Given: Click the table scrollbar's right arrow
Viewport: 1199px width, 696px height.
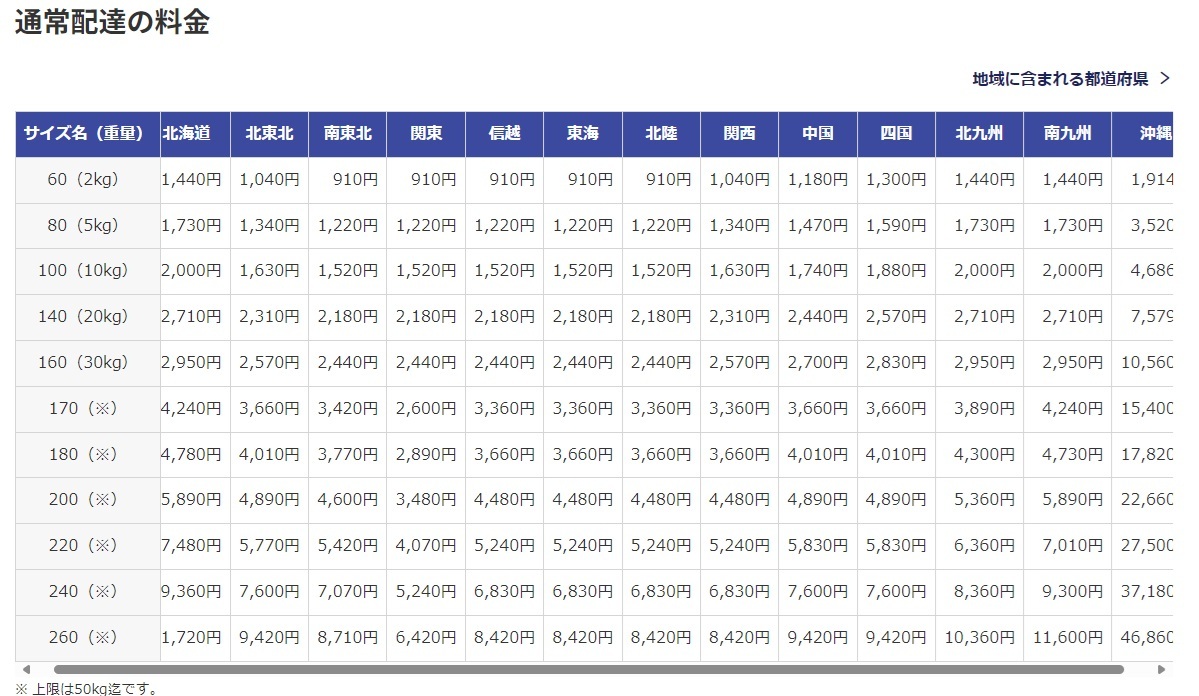Looking at the screenshot, I should pos(1162,669).
